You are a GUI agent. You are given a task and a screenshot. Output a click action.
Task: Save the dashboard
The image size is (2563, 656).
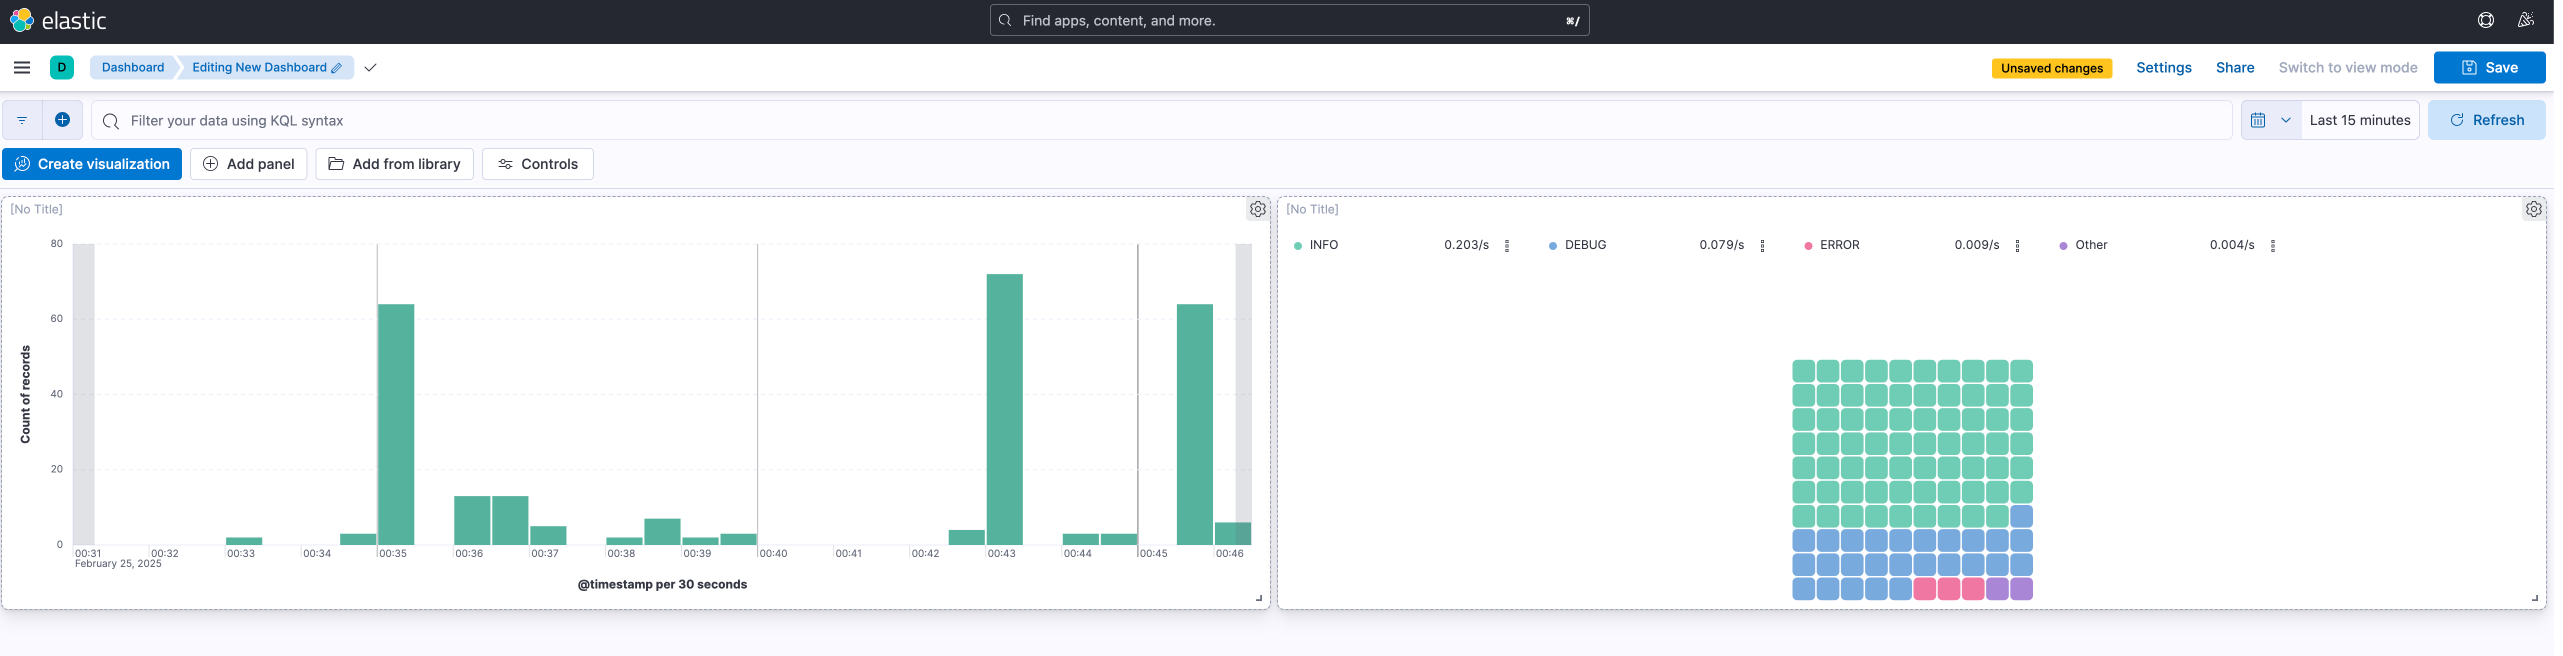click(2490, 67)
